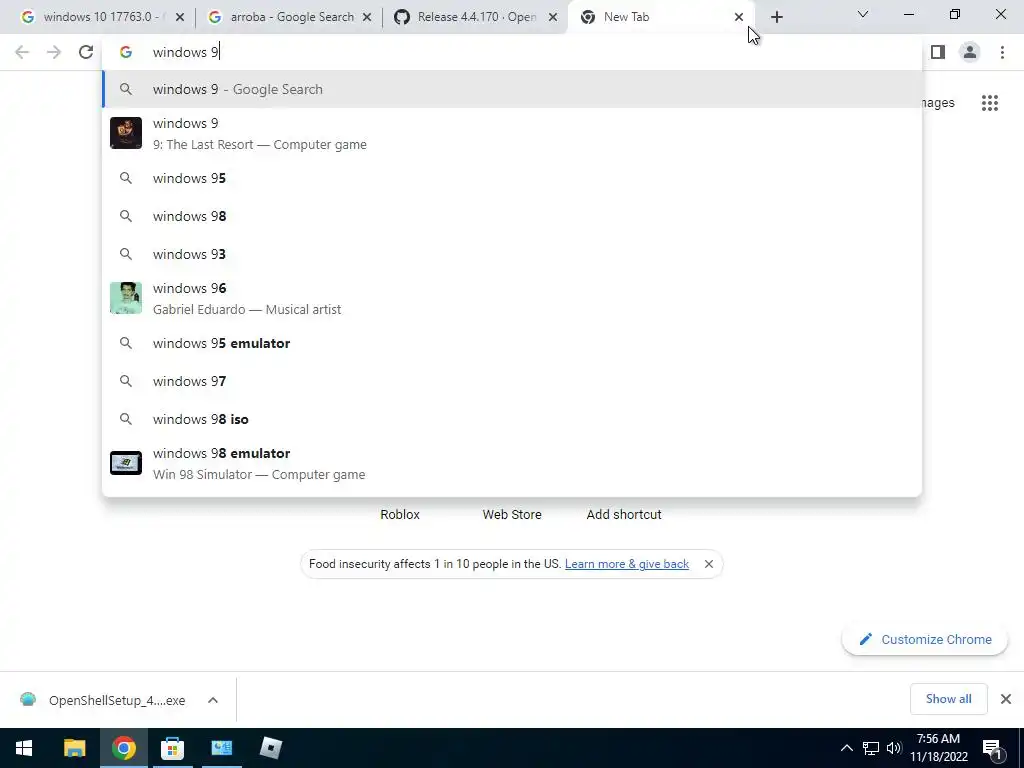
Task: Open the Web Store shortcut
Action: coord(512,515)
